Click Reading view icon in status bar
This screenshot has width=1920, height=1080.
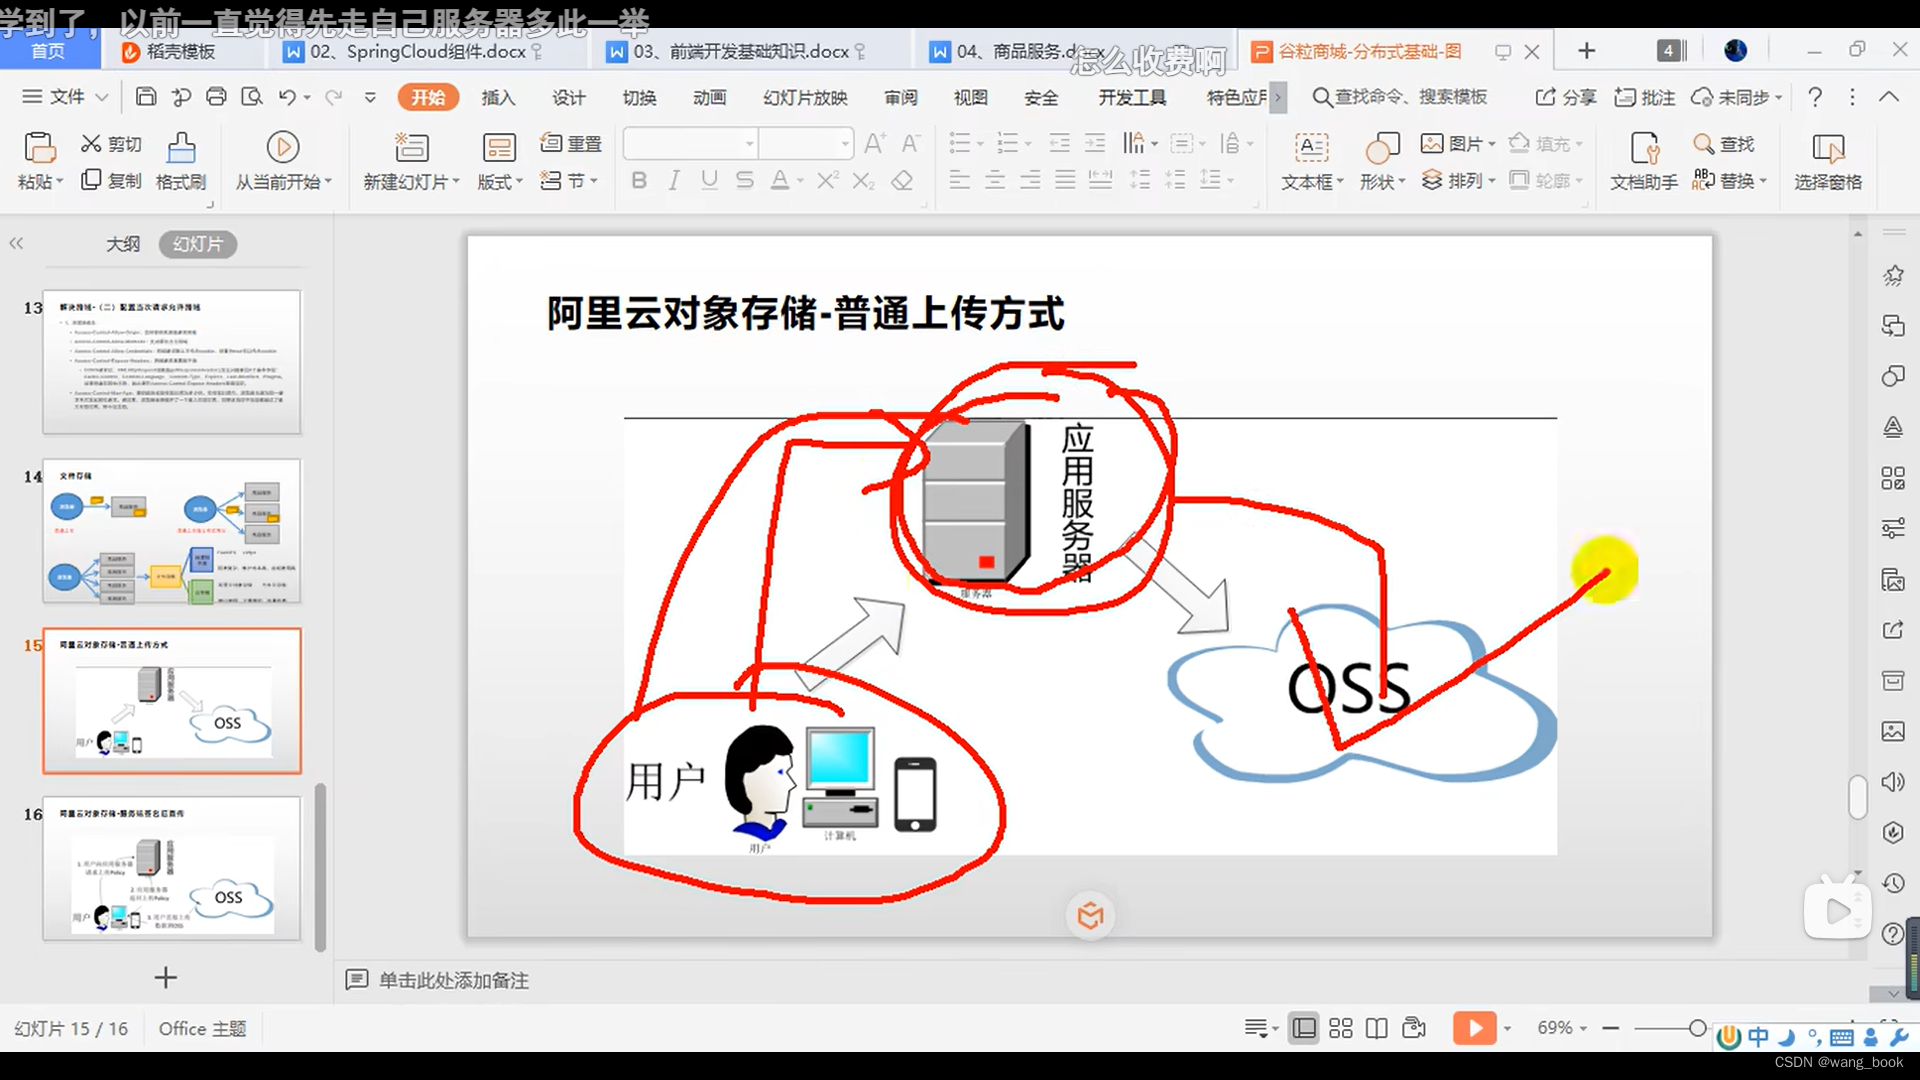[1377, 1028]
